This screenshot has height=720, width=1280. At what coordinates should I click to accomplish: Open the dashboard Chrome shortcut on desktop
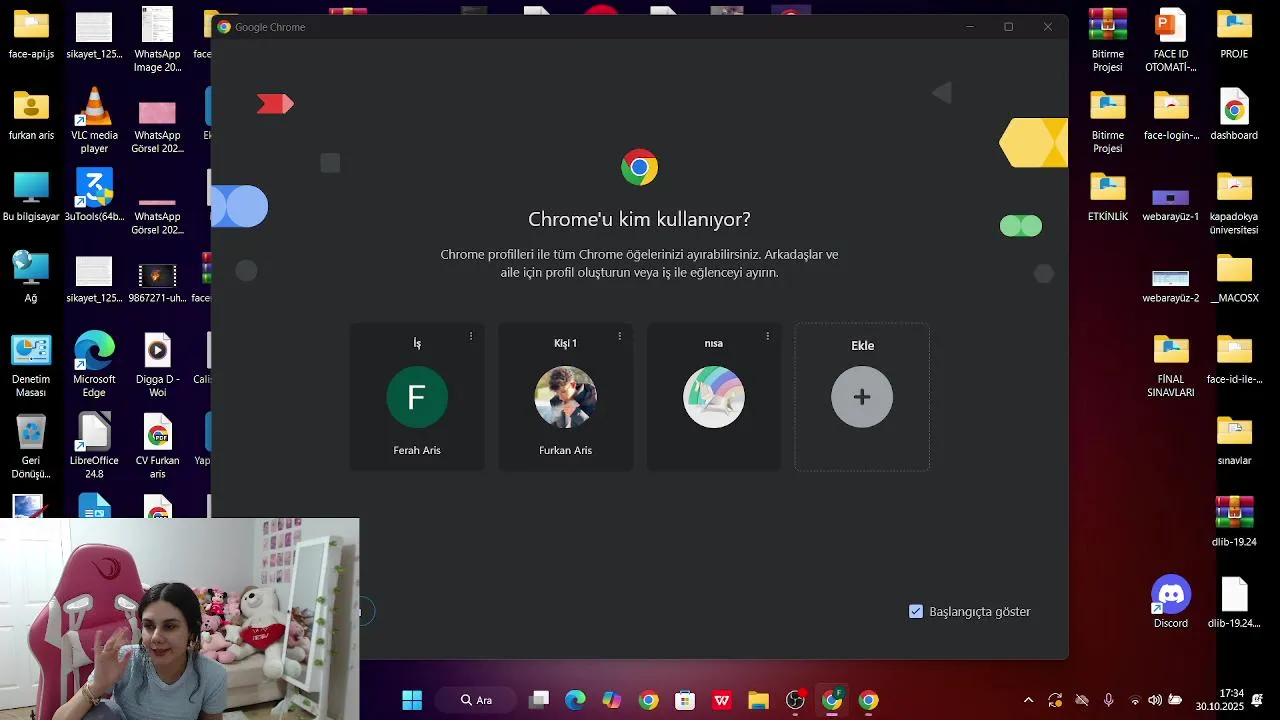point(1234,115)
